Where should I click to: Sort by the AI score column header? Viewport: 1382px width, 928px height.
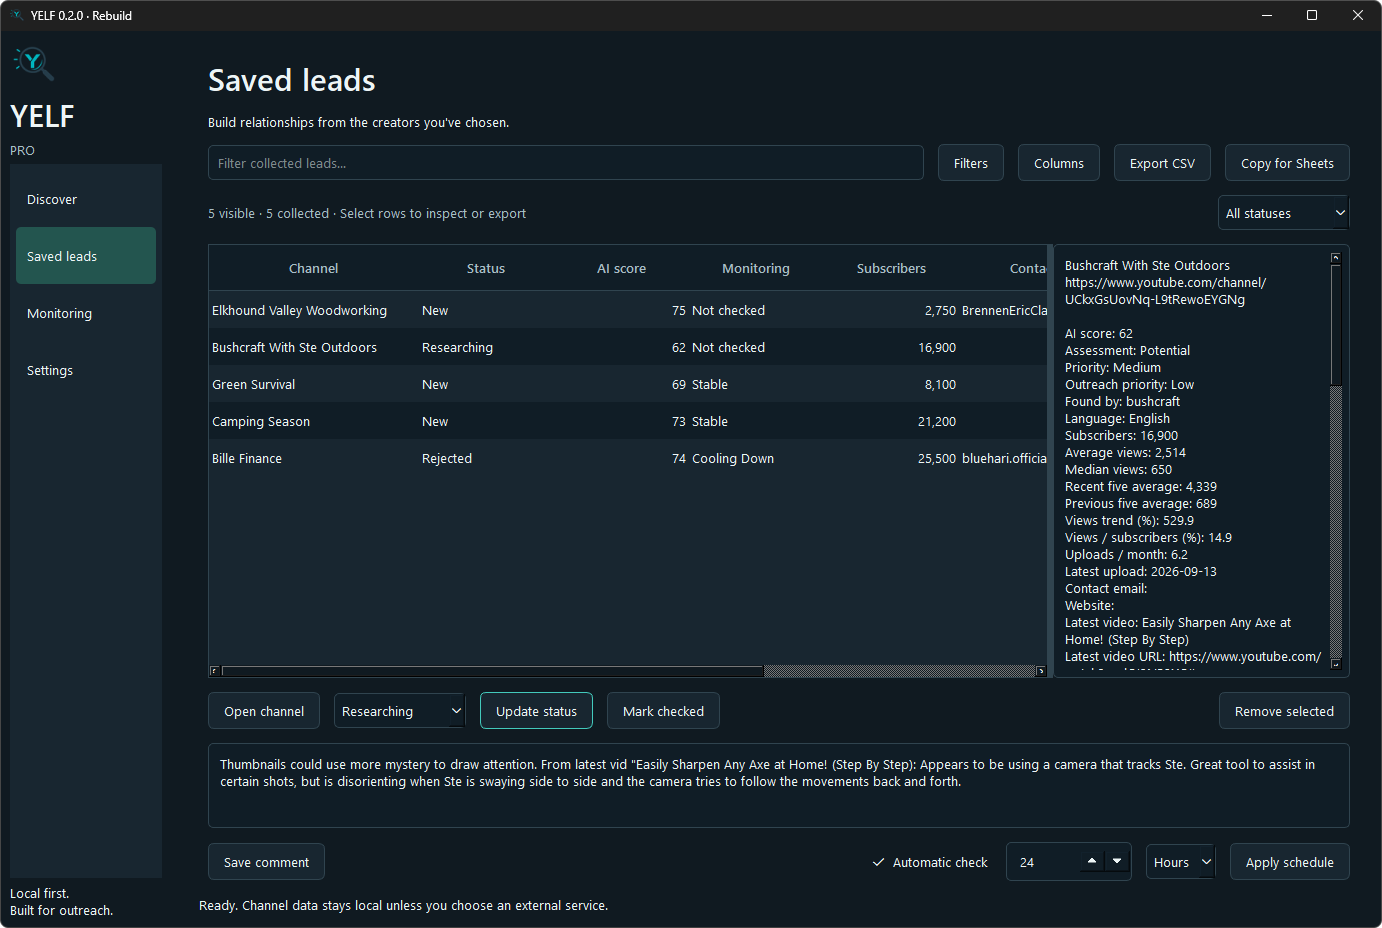[621, 268]
